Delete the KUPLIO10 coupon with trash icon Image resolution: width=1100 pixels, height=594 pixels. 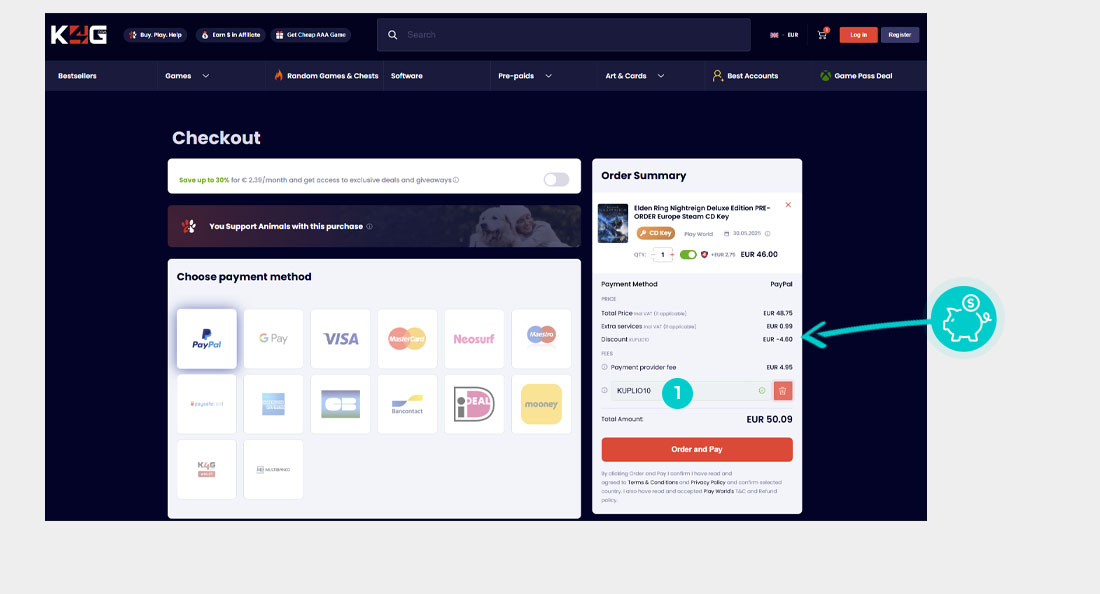pyautogui.click(x=782, y=391)
